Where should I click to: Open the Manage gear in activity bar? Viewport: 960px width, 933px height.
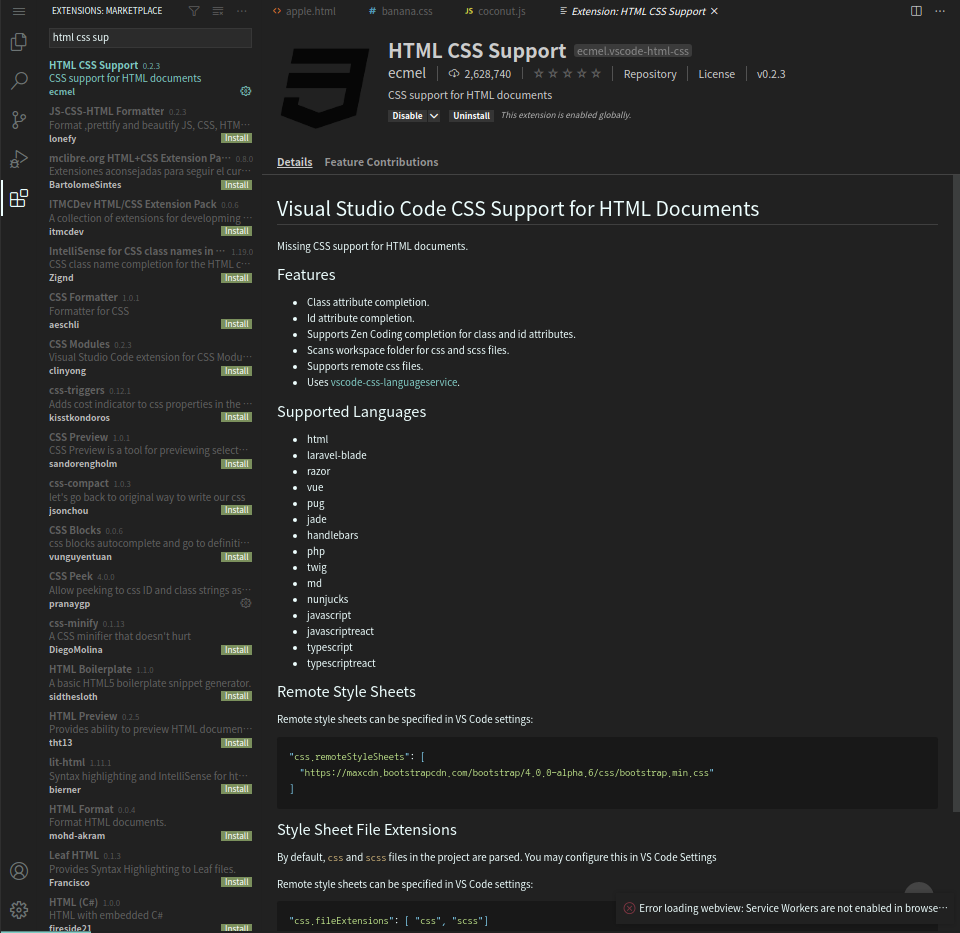point(19,910)
